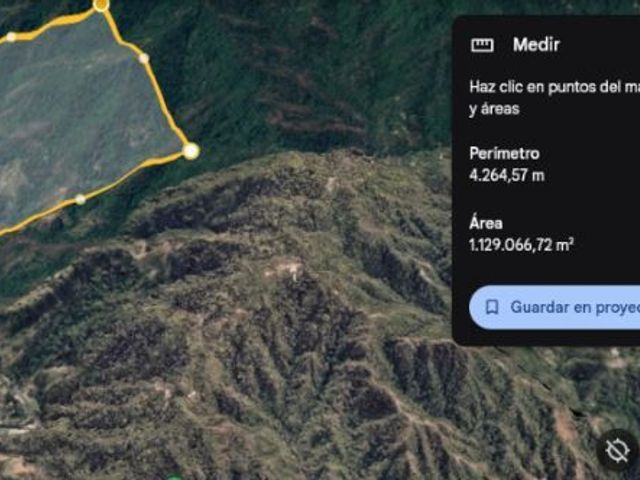Image resolution: width=640 pixels, height=480 pixels.
Task: Click midpoint handle on polygon's upper-right edge
Action: tap(143, 58)
